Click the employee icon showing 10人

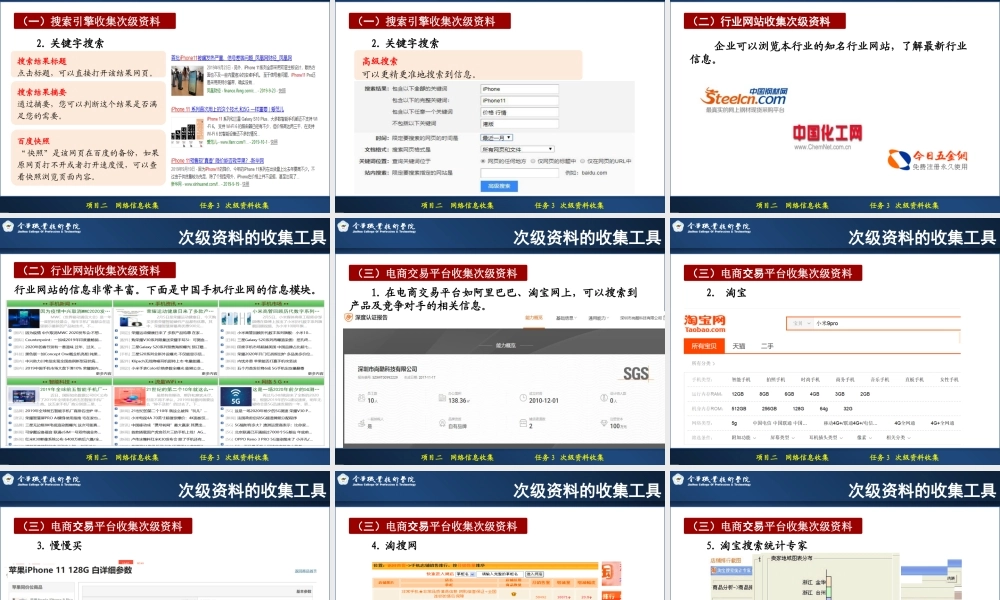tap(361, 397)
